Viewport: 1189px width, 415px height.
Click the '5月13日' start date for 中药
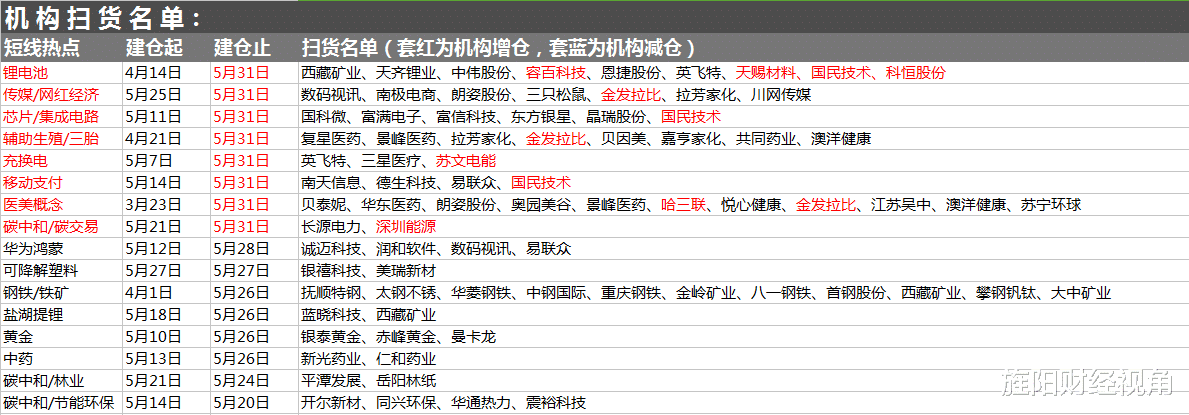click(154, 360)
